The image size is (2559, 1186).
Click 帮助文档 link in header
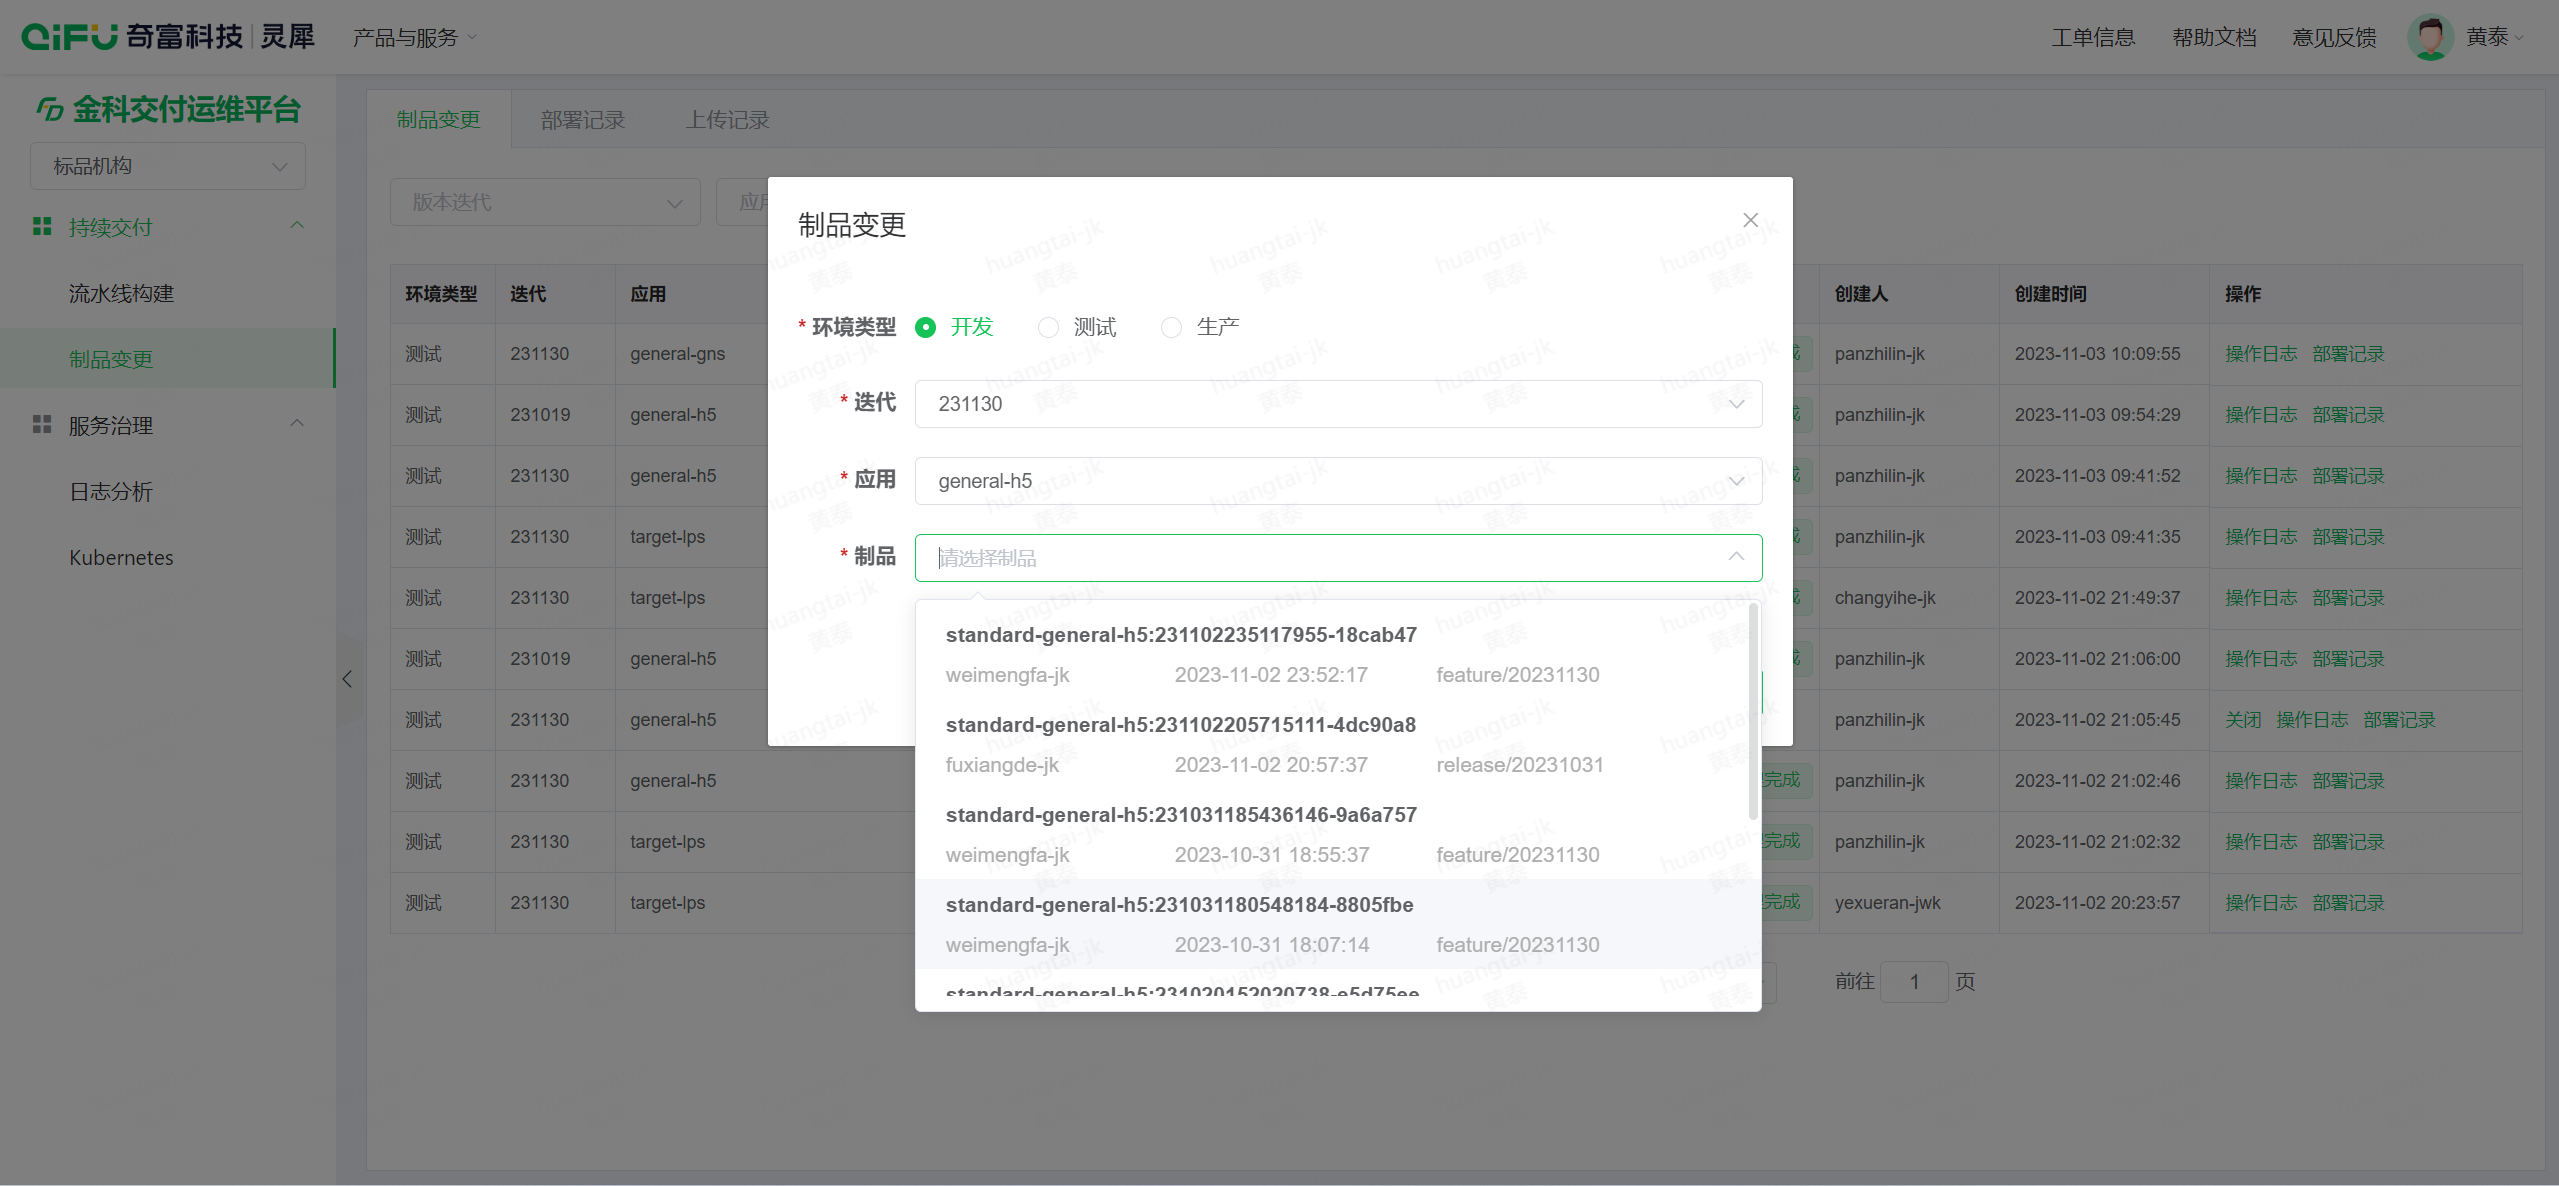(2214, 38)
